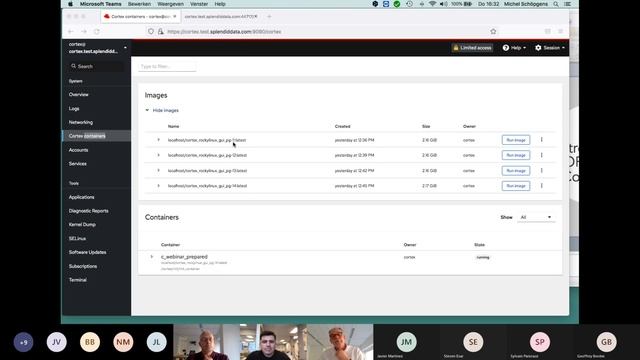
Task: Open Subscriptions in sidebar
Action: [x=83, y=266]
